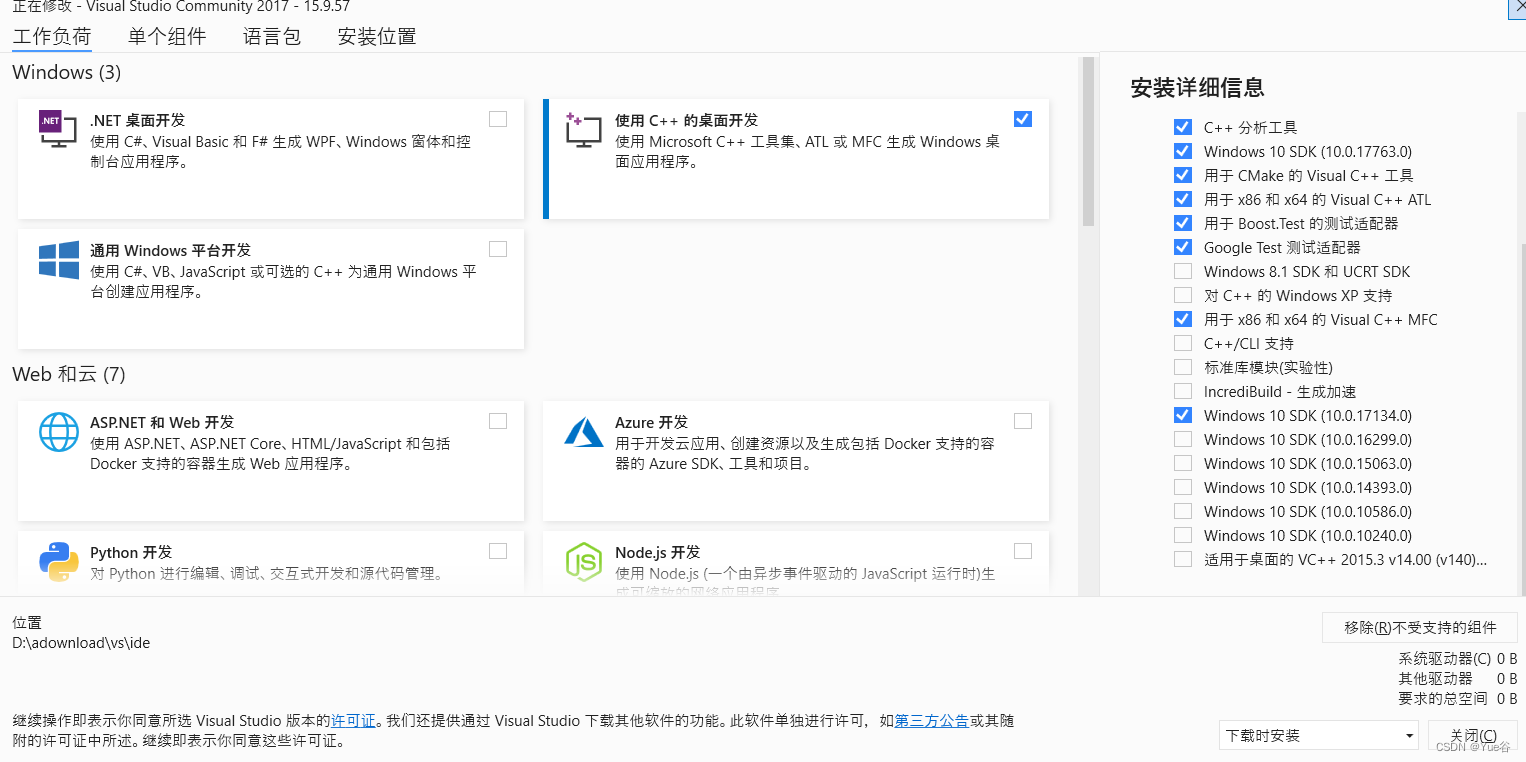Close the installer window with X
Viewport: 1526px width, 762px height.
[1517, 8]
